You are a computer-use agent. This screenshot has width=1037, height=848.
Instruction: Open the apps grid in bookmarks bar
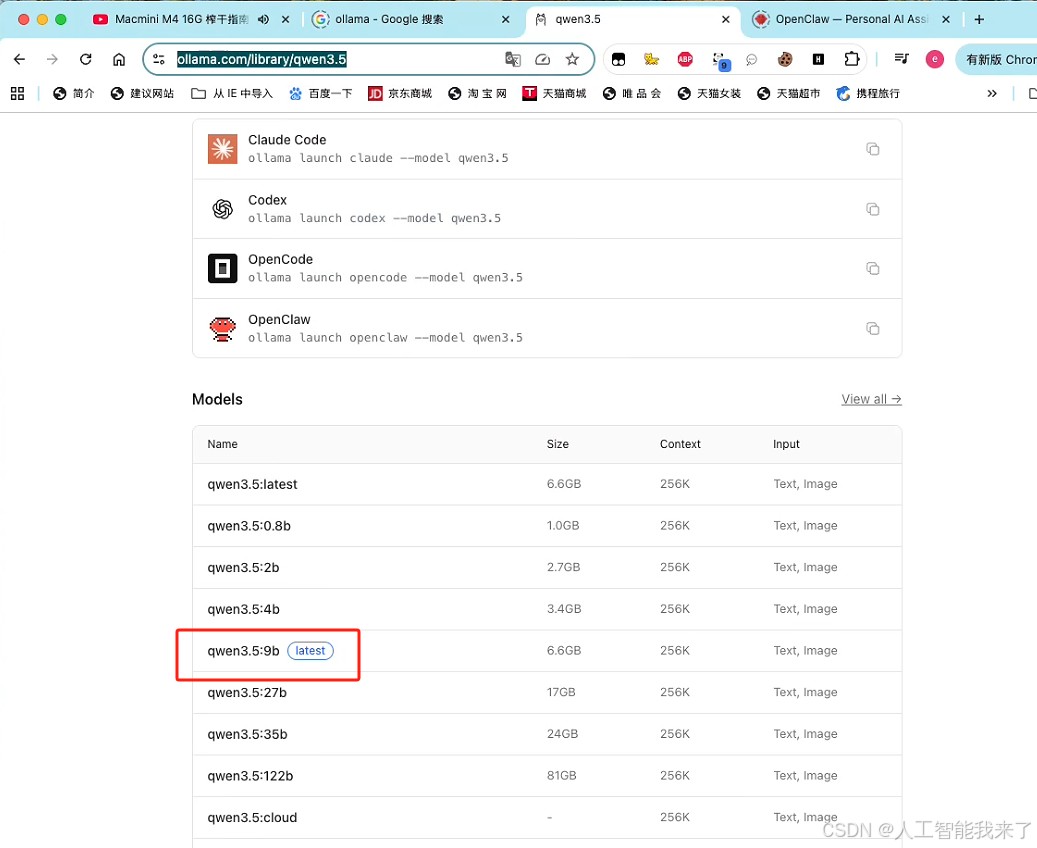coord(17,93)
